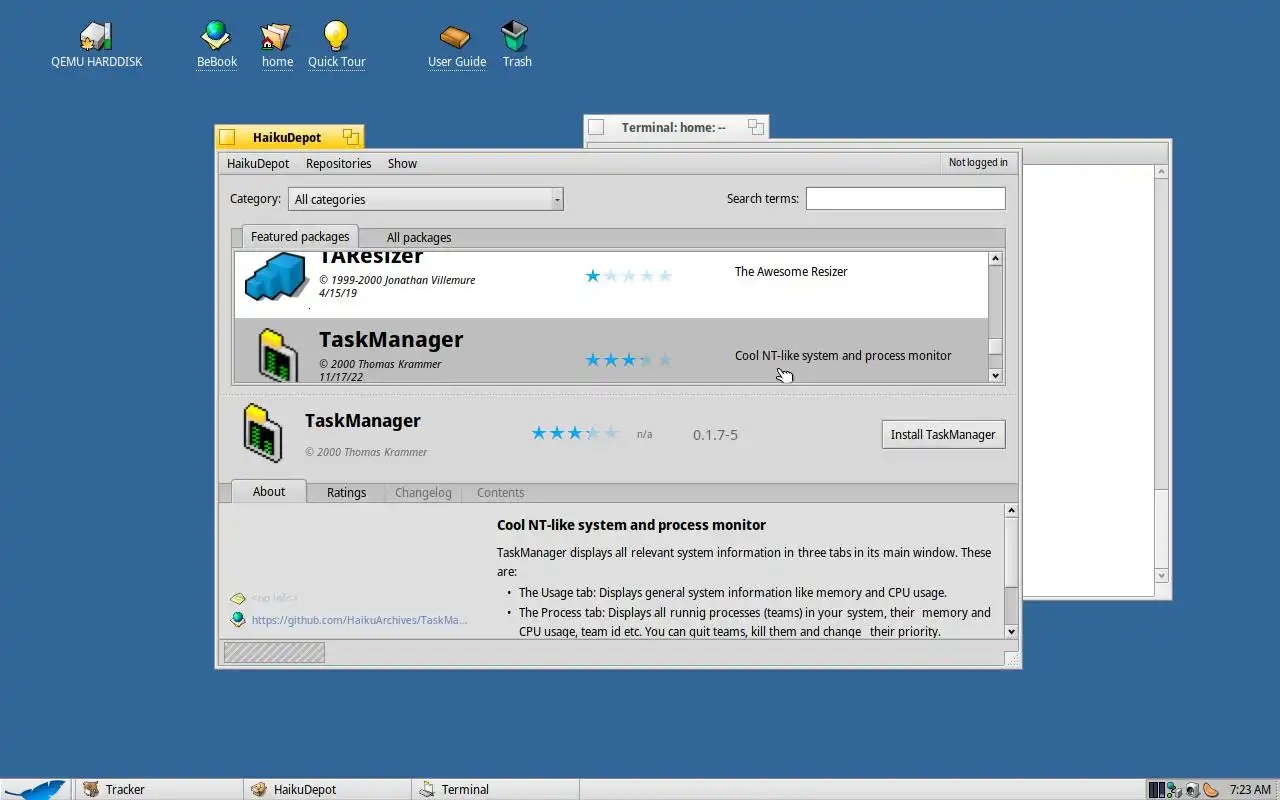Open the Category dropdown All categories
The image size is (1280, 800).
[x=426, y=199]
